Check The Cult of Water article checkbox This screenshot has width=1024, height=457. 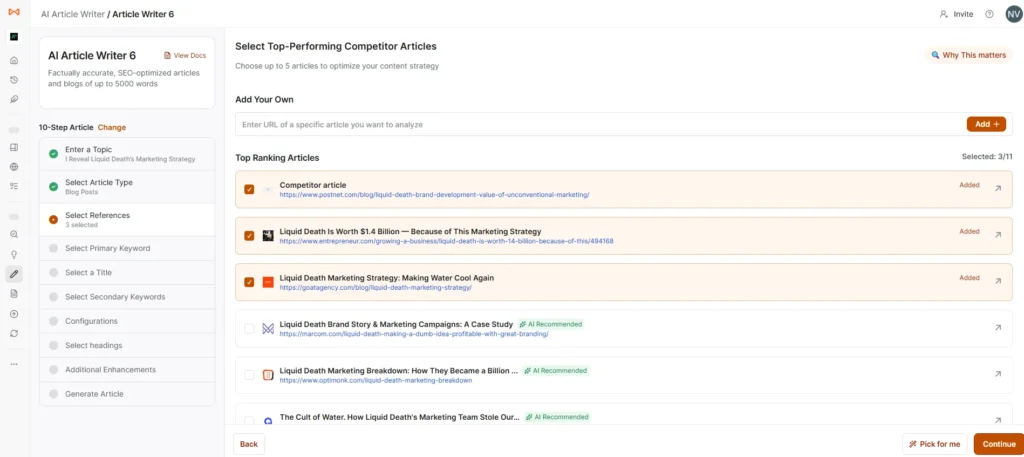(x=249, y=421)
